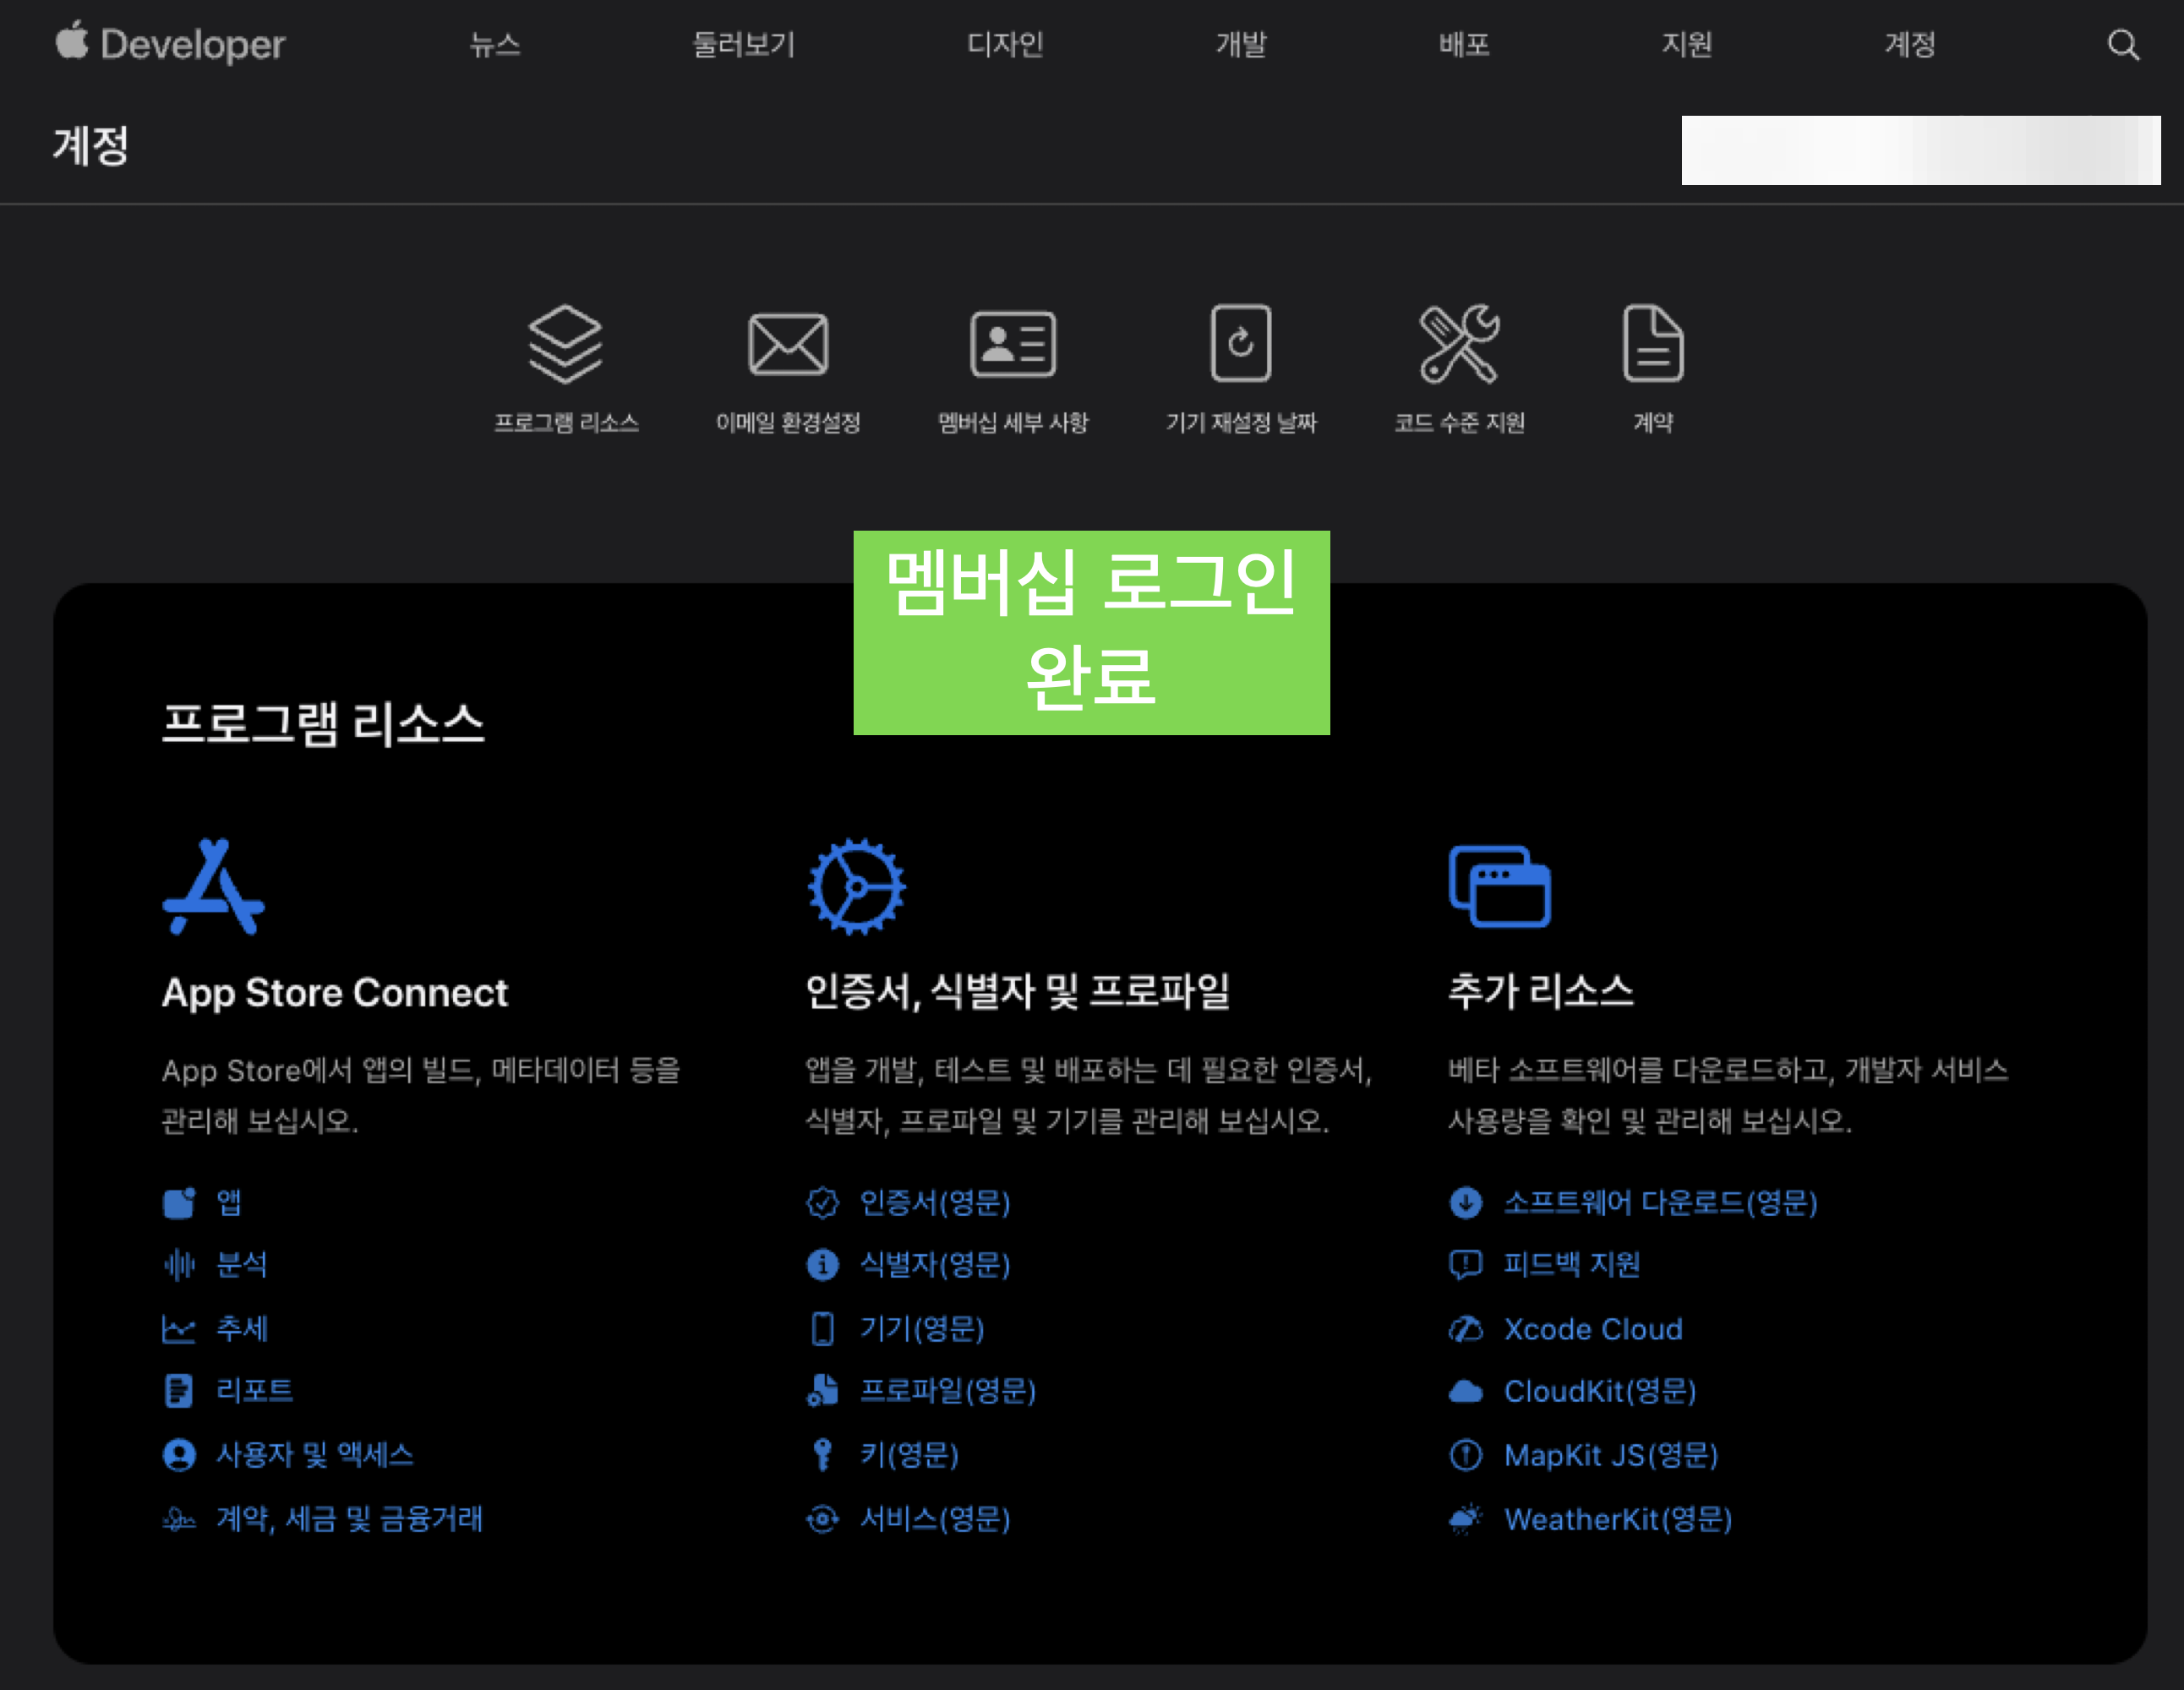
Task: Click the 추가 리소스 window icon
Action: point(1499,887)
